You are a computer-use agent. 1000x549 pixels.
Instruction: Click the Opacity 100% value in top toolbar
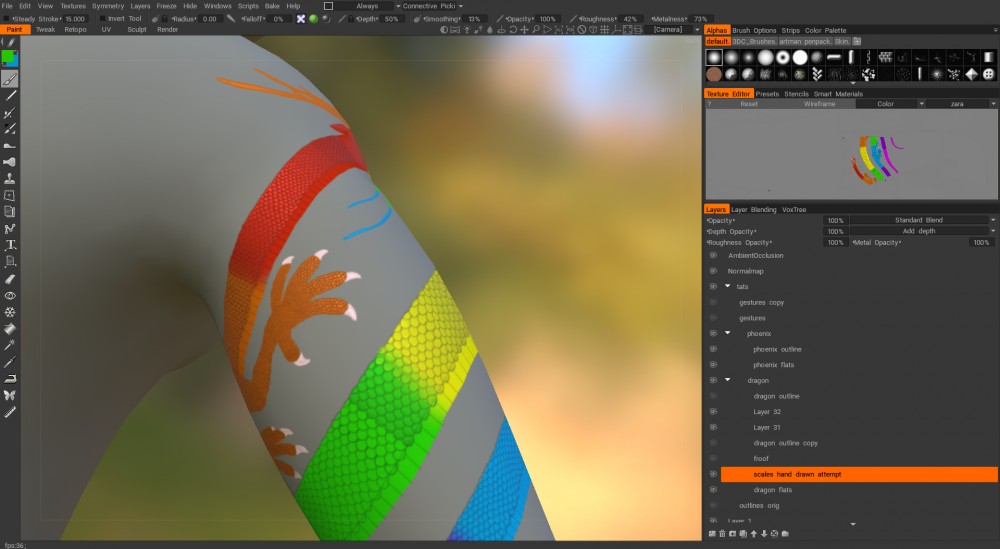547,18
